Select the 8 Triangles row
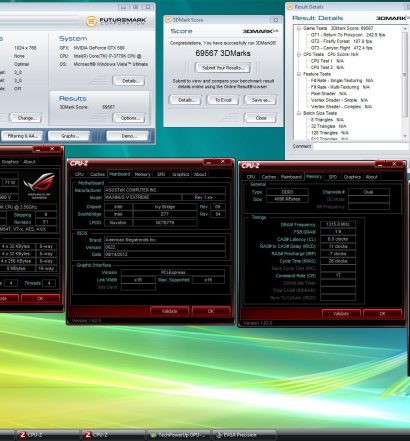Screen dimensions: 410x441 (327, 120)
